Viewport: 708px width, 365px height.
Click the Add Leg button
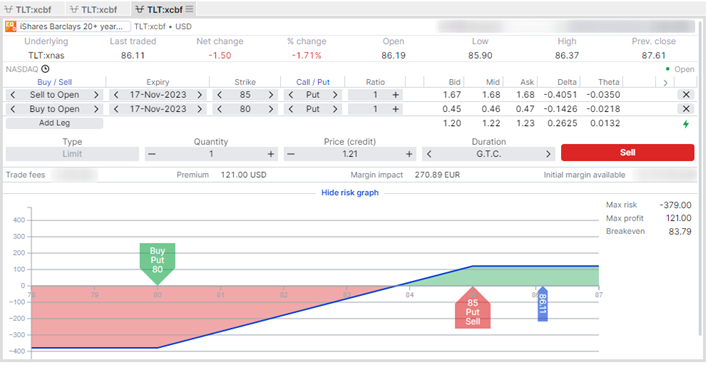pyautogui.click(x=54, y=123)
